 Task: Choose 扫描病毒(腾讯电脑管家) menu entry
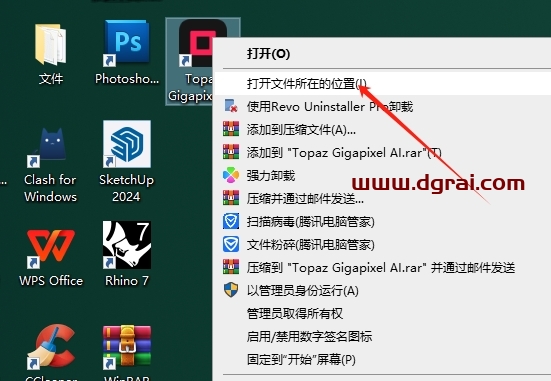(x=382, y=221)
